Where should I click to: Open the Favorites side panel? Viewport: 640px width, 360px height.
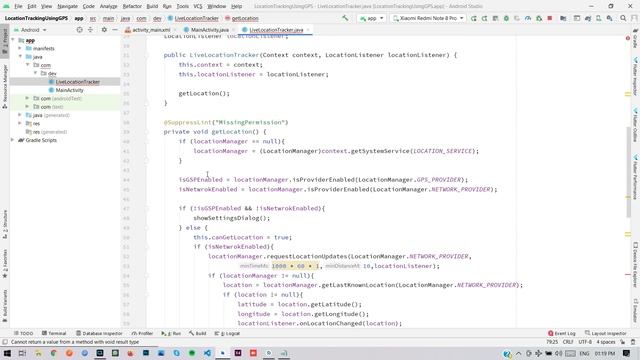pos(5,264)
